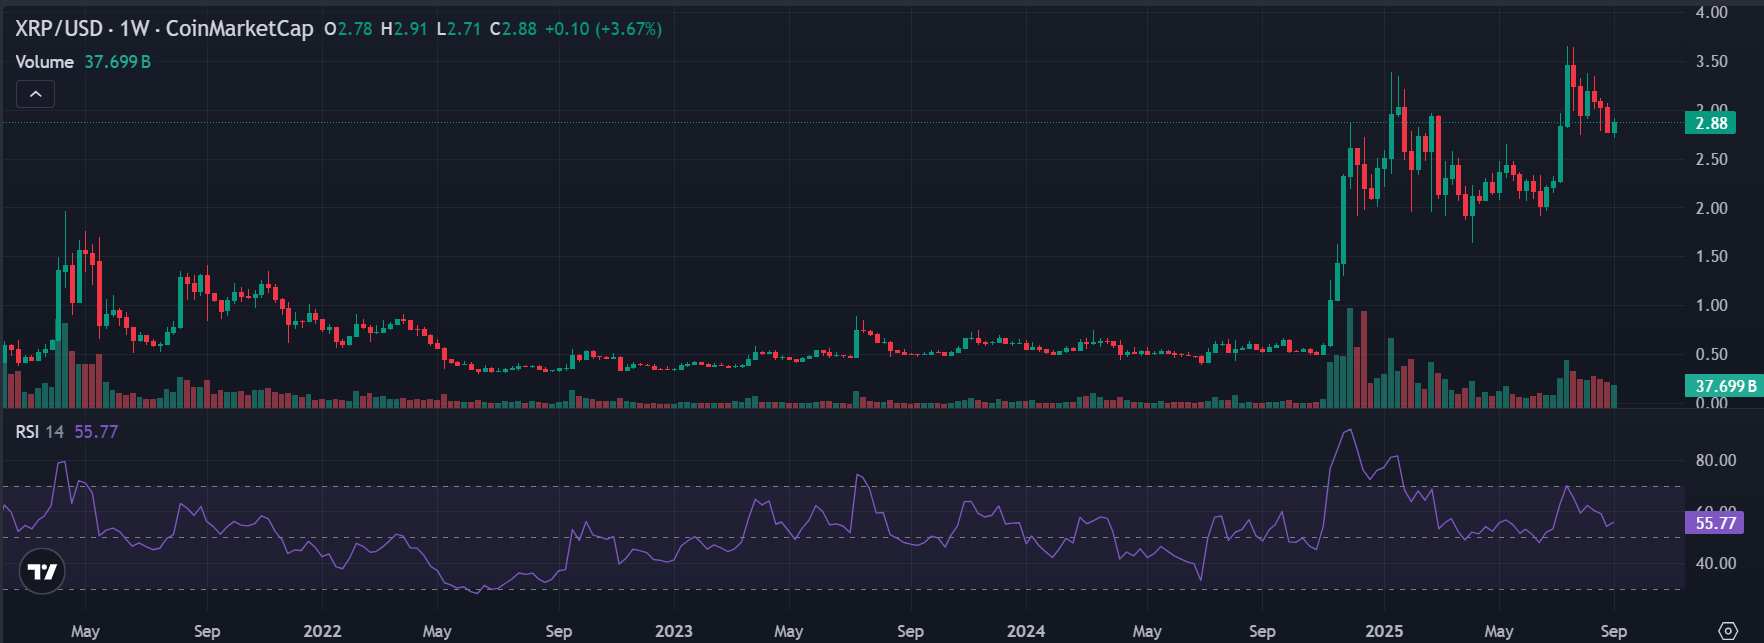Open the TradingView logo link
The height and width of the screenshot is (643, 1764).
tap(42, 572)
